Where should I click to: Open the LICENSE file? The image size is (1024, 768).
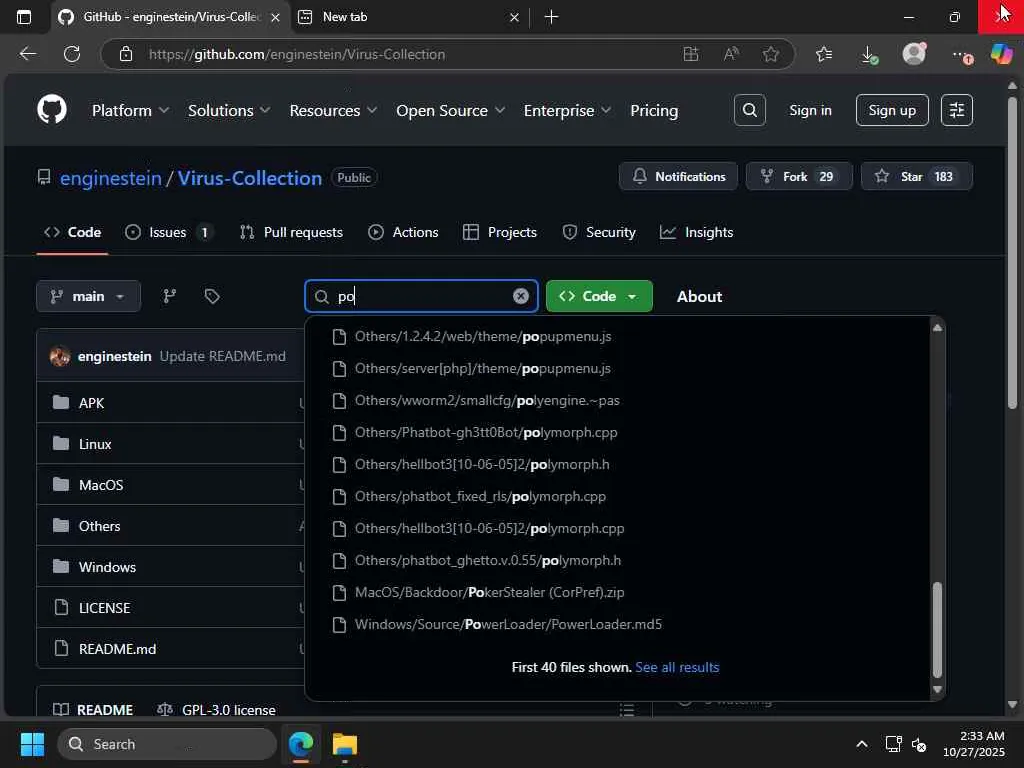pos(104,608)
